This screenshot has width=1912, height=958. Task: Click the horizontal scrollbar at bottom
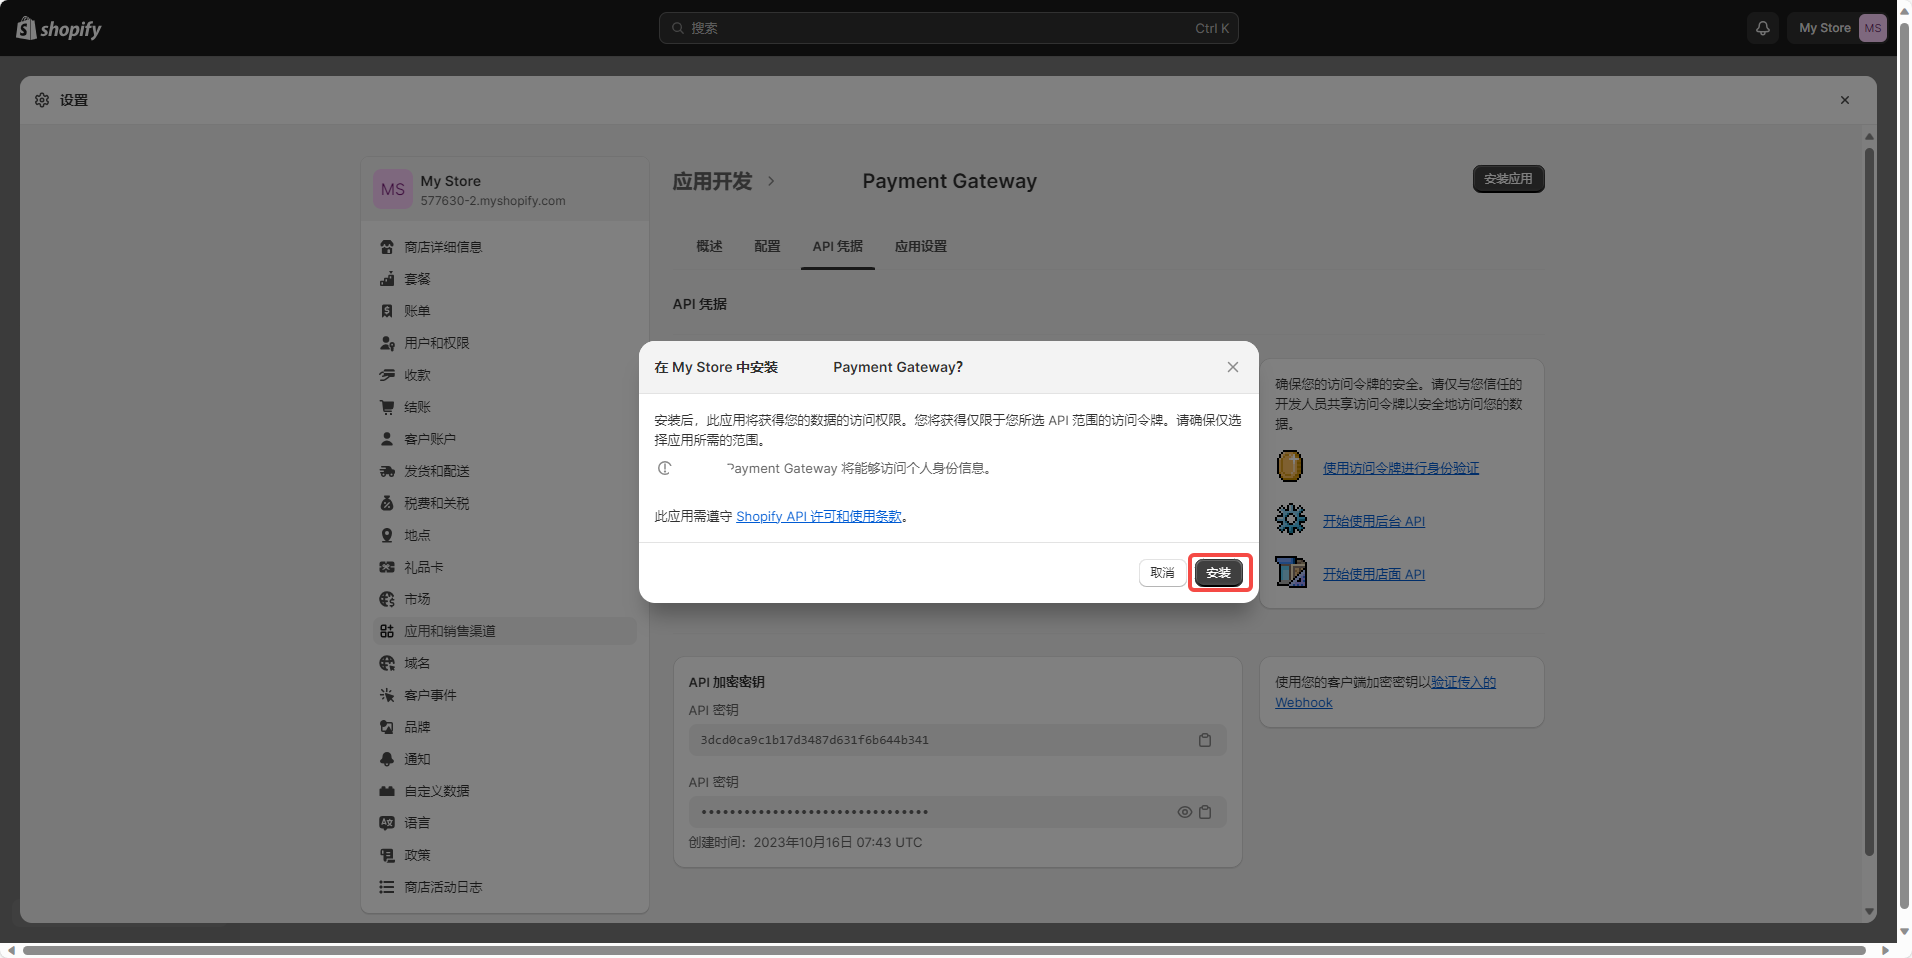(x=944, y=950)
